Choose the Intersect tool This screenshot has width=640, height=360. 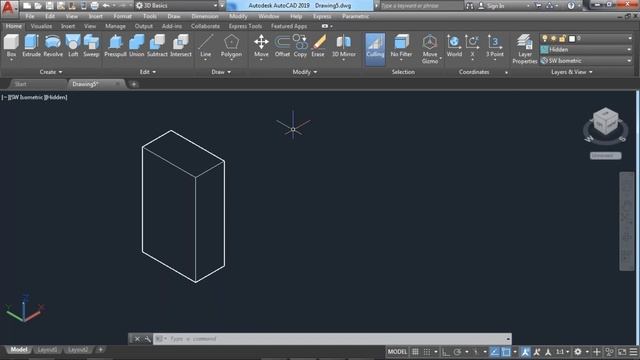click(x=180, y=46)
